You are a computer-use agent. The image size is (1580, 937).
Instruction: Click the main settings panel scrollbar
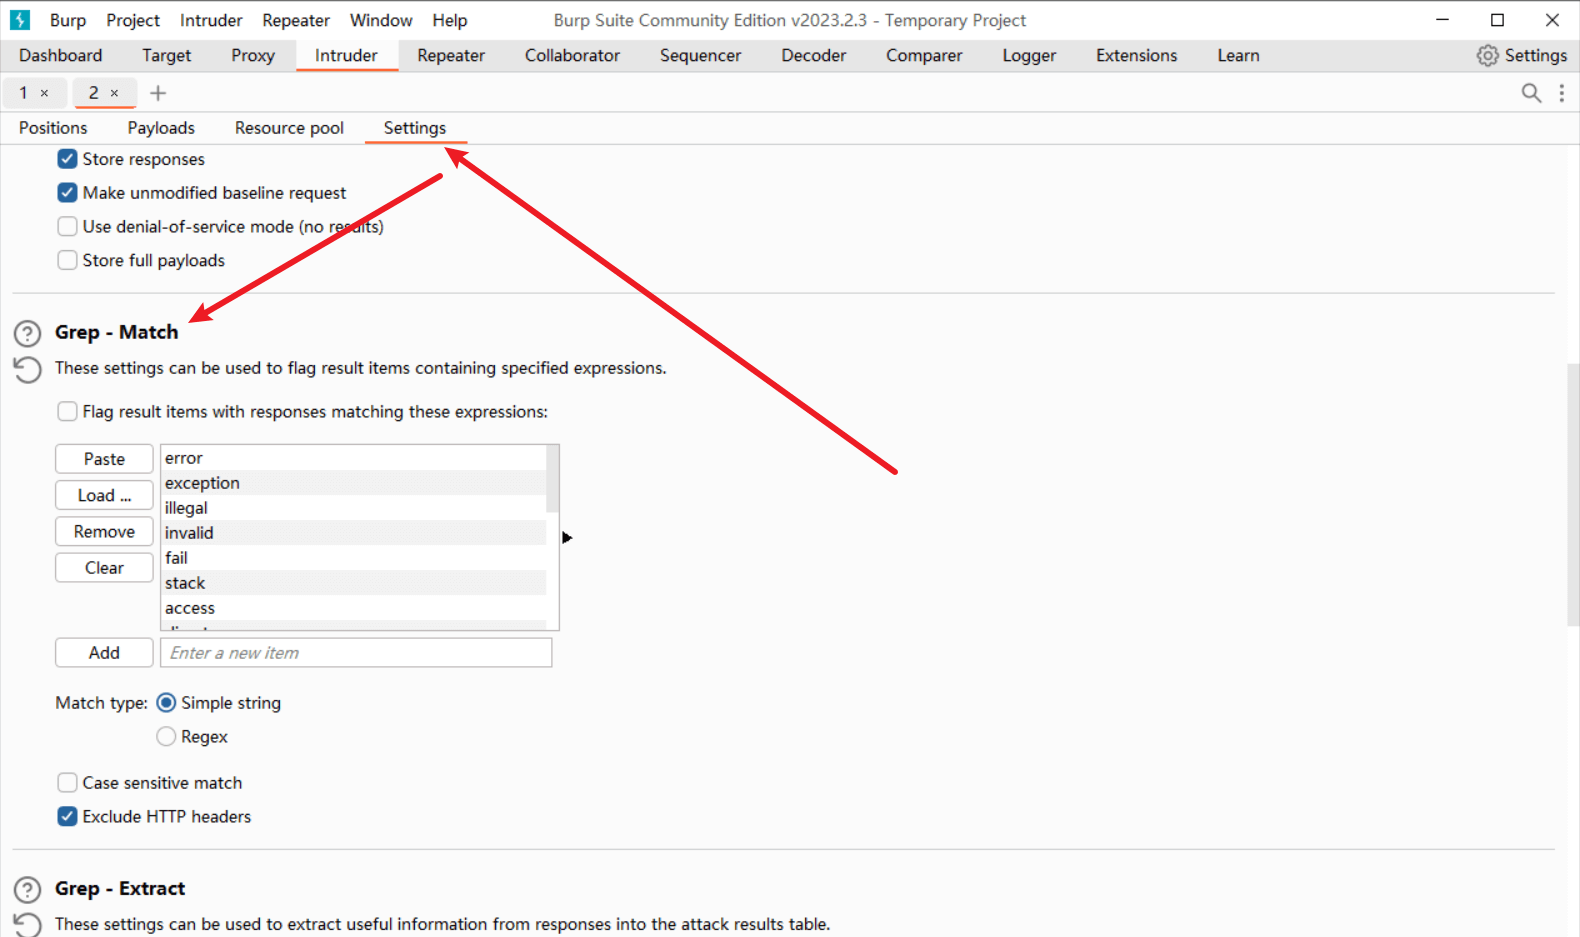1573,495
